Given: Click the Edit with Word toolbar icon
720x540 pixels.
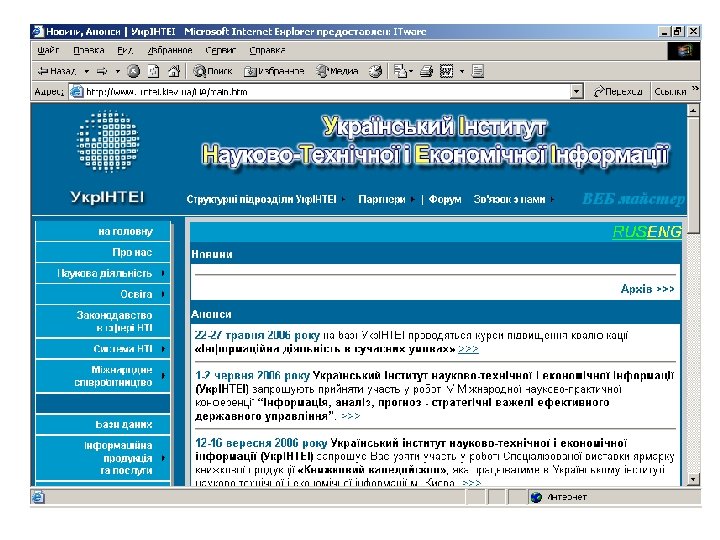Looking at the screenshot, I should point(447,71).
